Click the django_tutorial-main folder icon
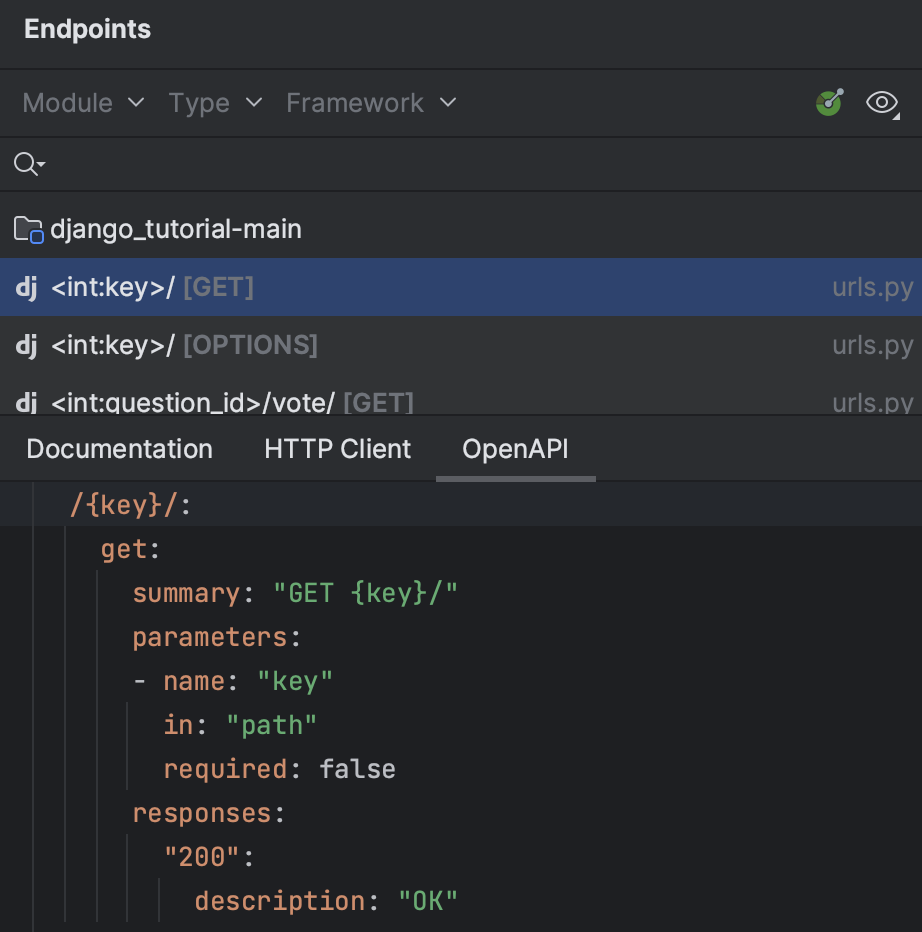This screenshot has height=932, width=922. point(28,229)
